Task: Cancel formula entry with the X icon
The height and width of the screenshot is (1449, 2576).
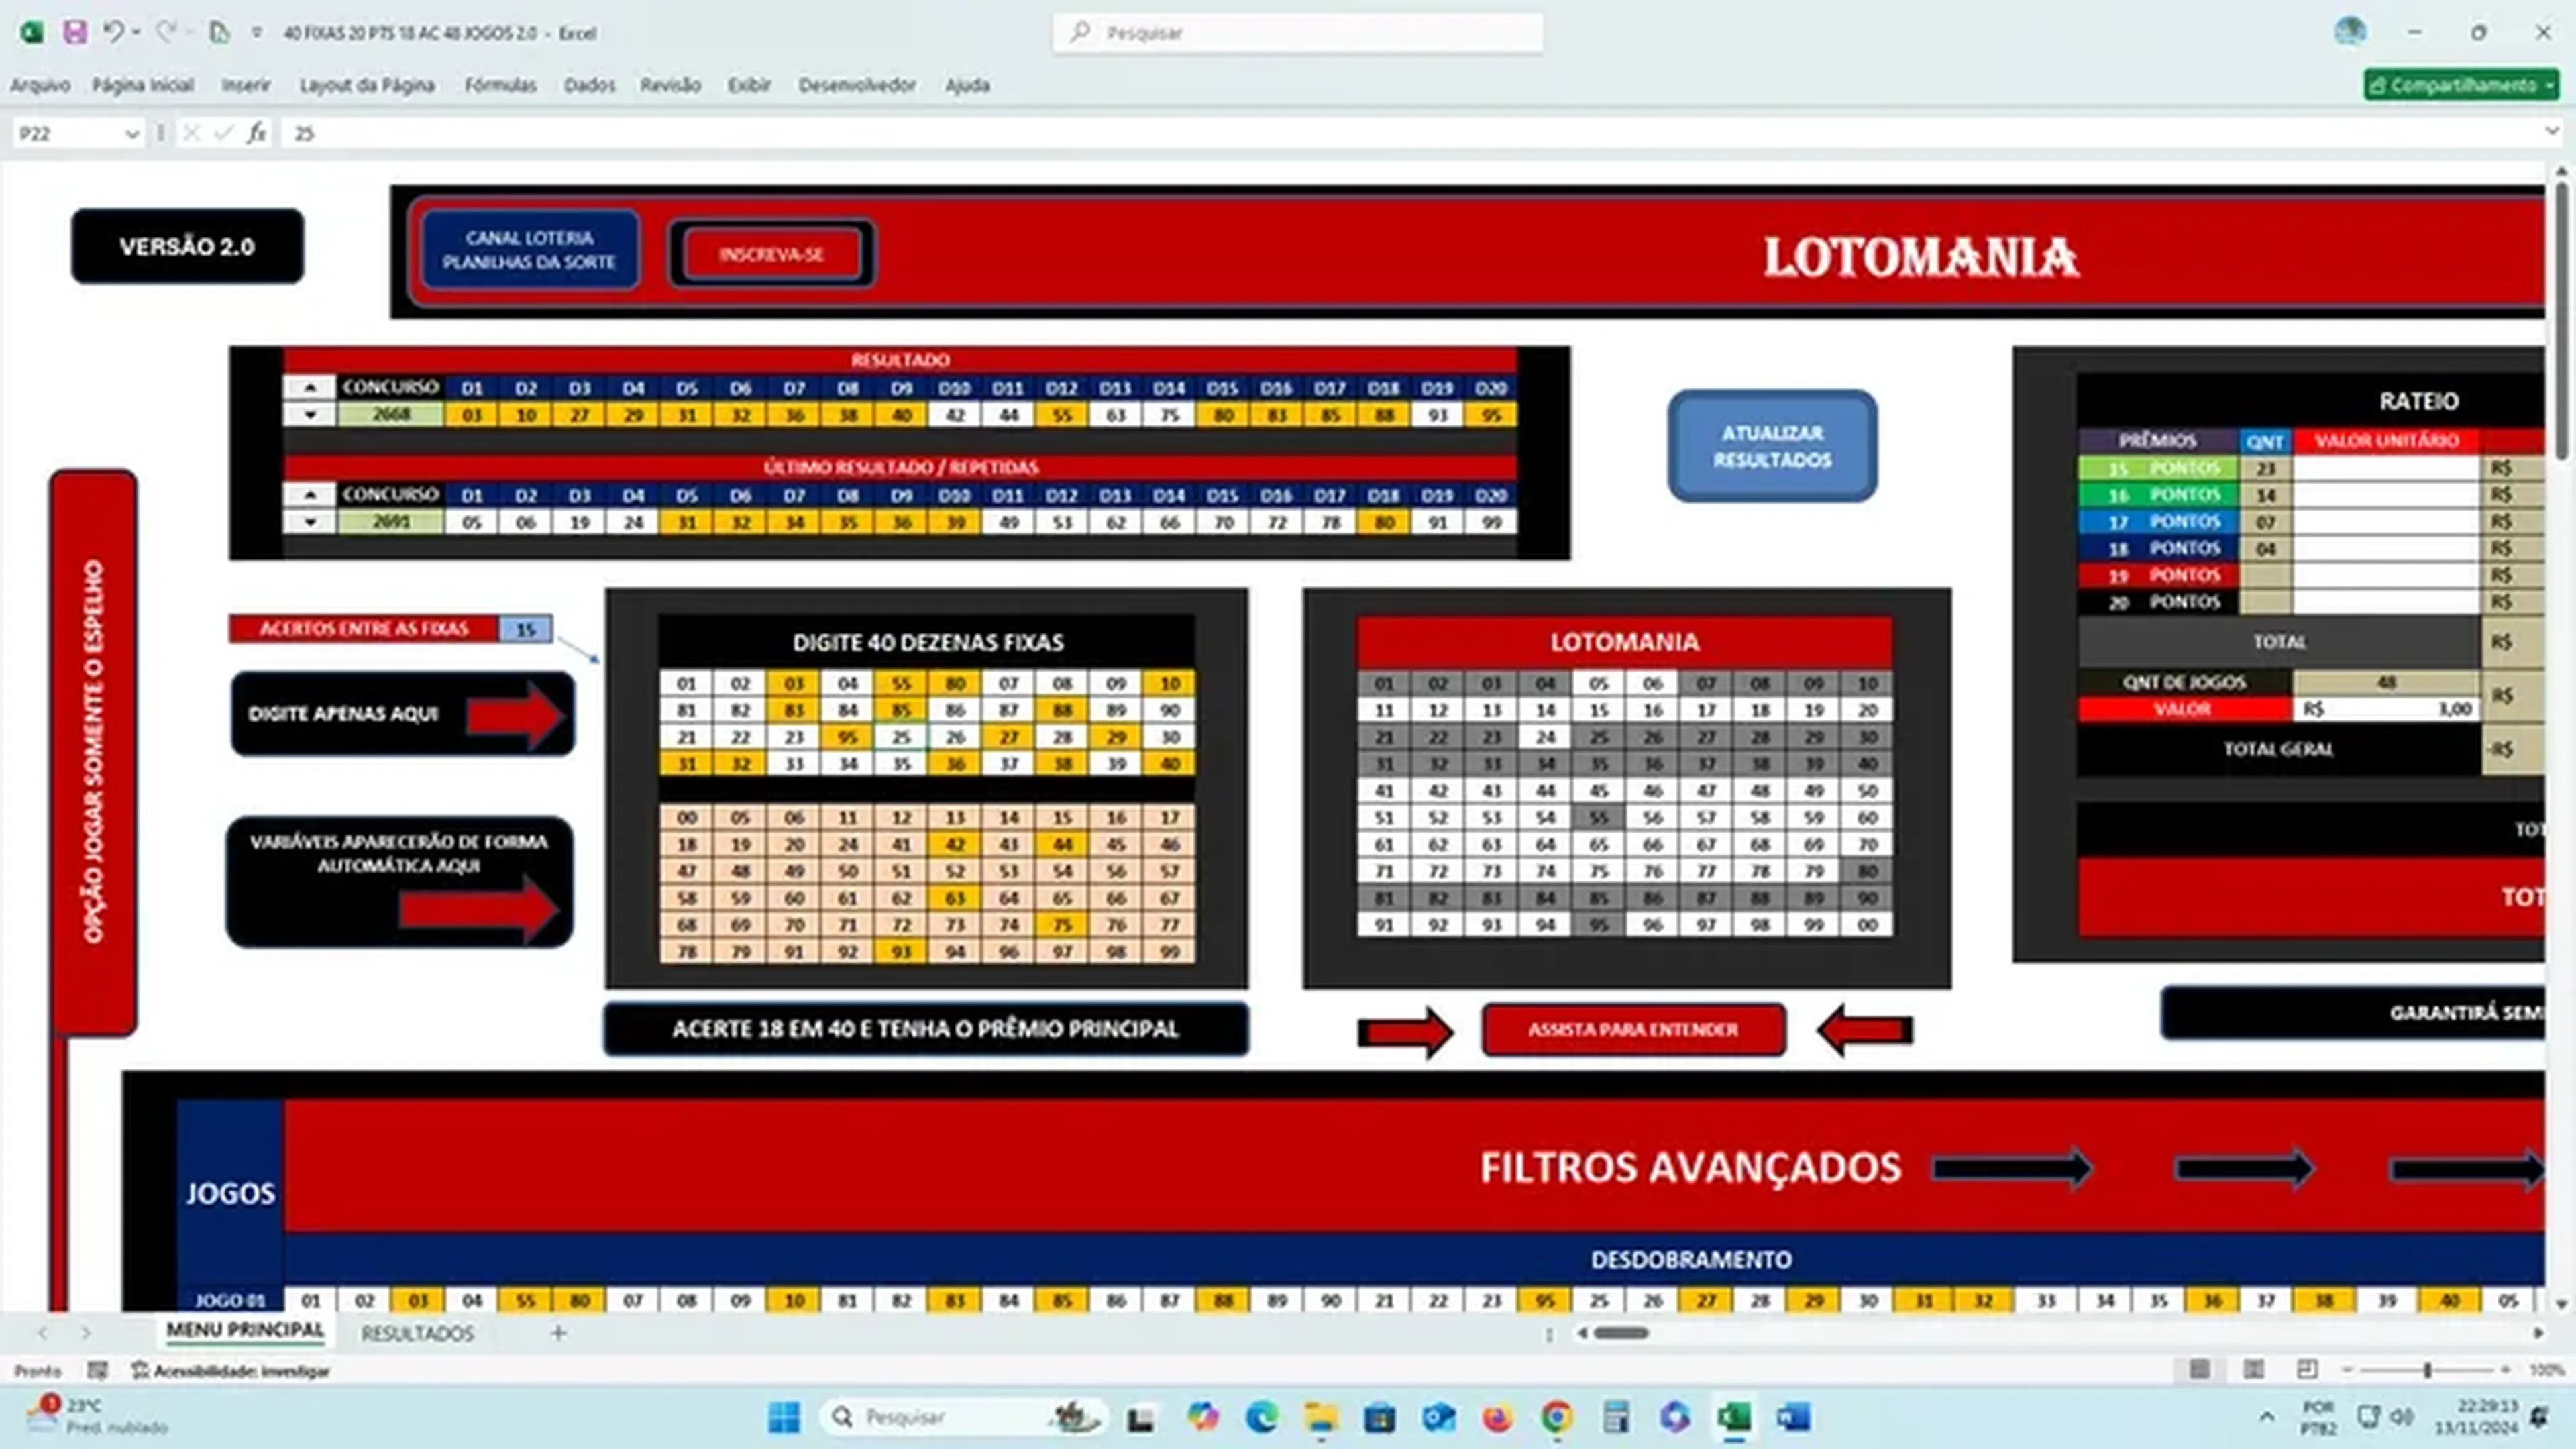Action: (x=192, y=133)
